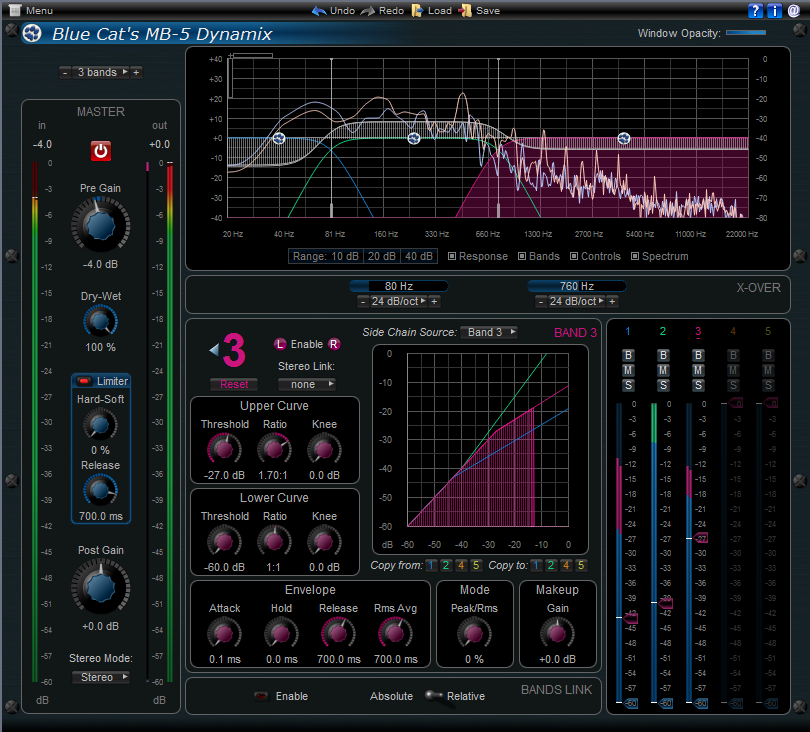
Task: Click the Window Opacity slider
Action: tap(746, 33)
